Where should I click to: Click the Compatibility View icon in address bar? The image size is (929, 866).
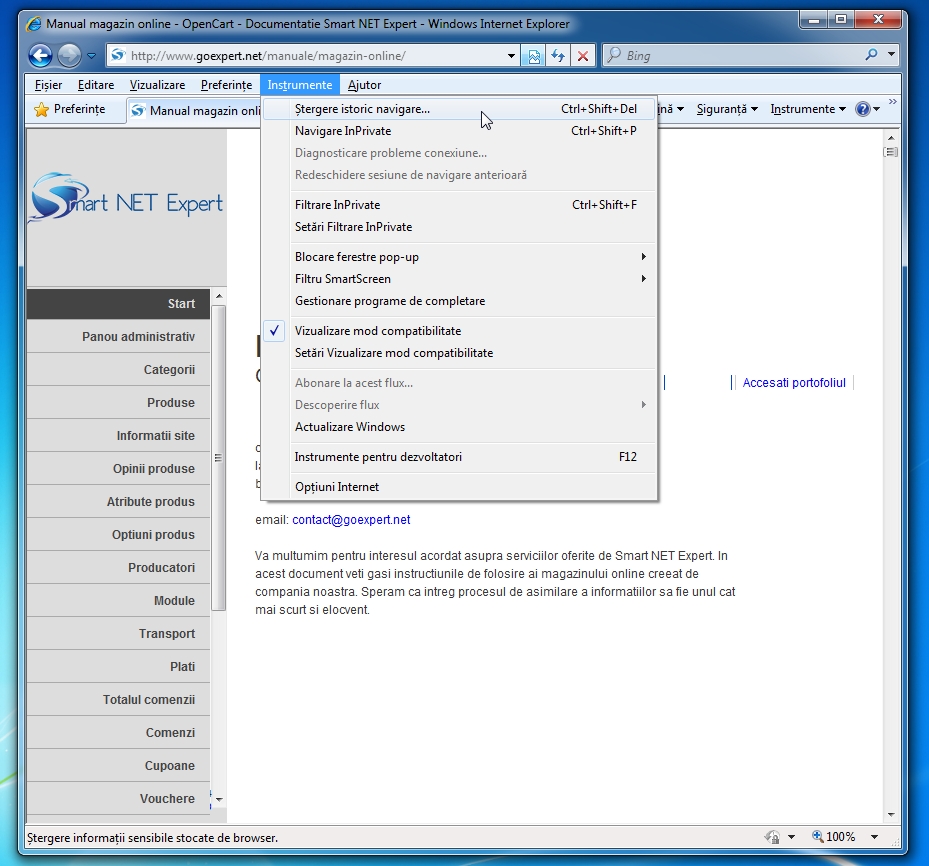[x=535, y=56]
